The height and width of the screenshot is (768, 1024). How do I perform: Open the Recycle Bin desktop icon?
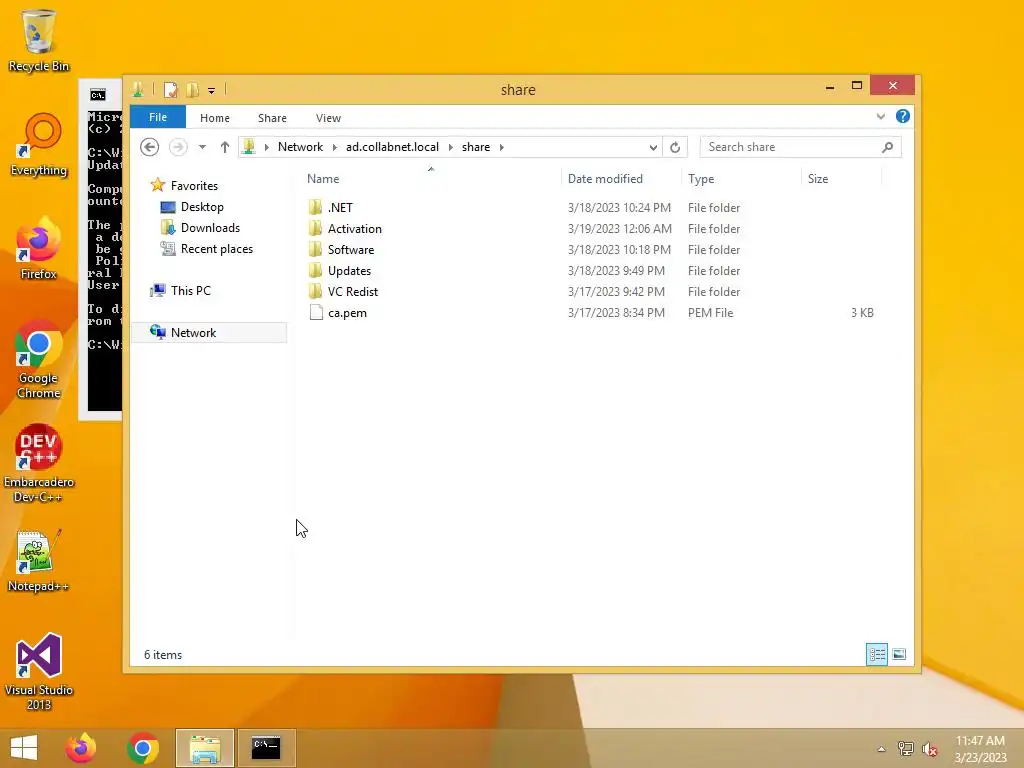point(39,40)
